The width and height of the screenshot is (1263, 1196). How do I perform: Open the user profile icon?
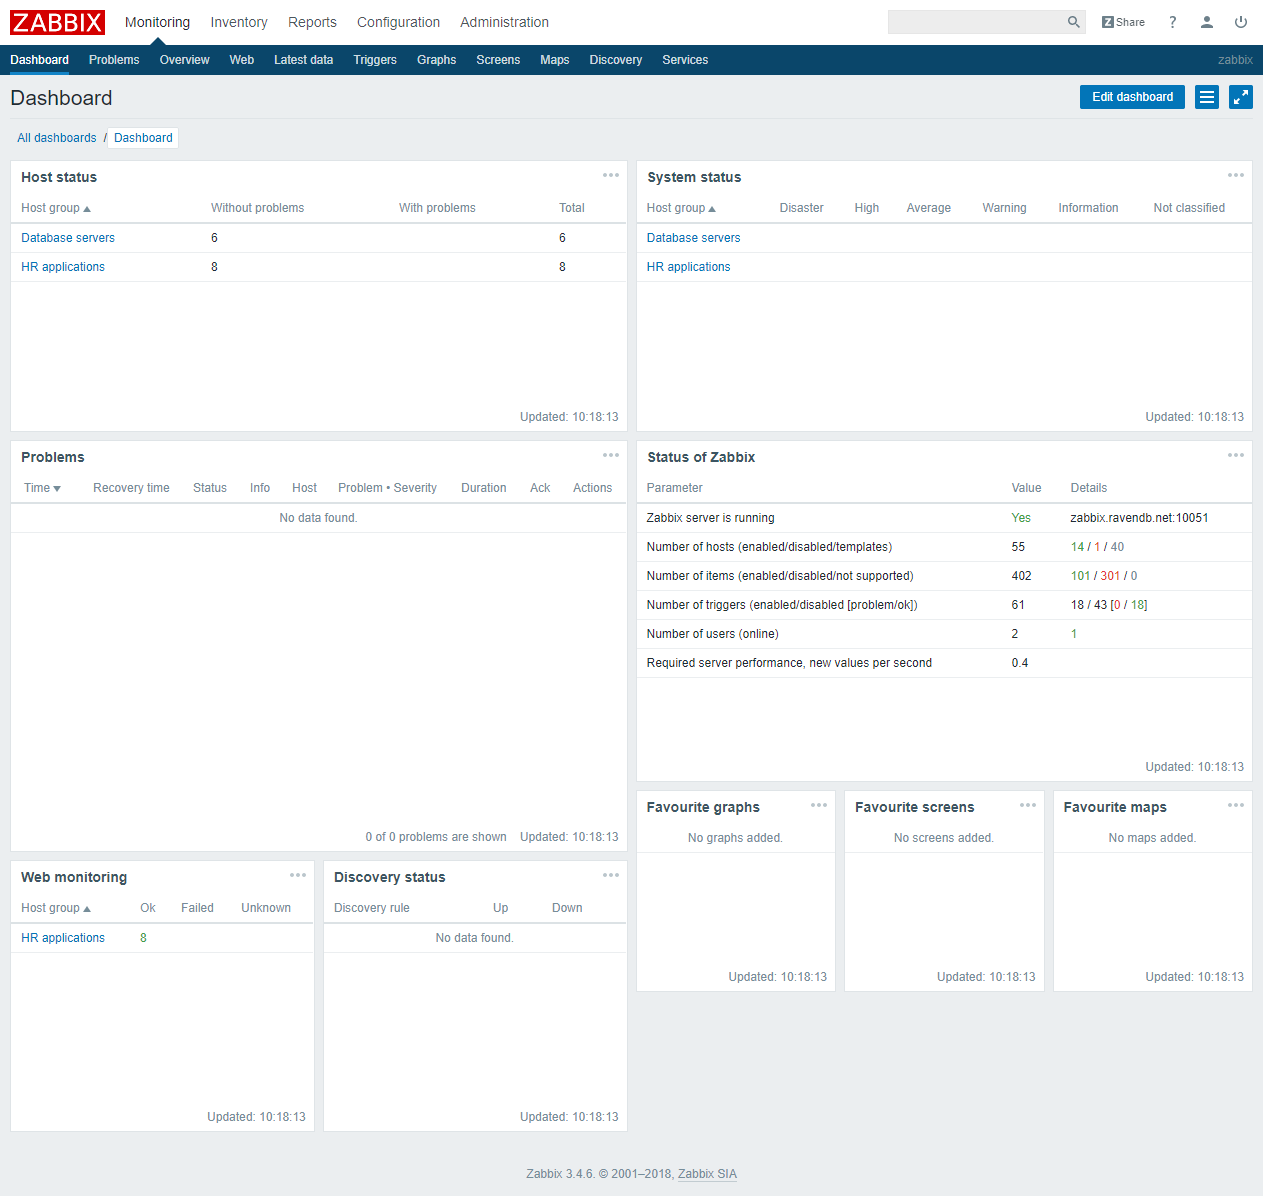pos(1207,22)
